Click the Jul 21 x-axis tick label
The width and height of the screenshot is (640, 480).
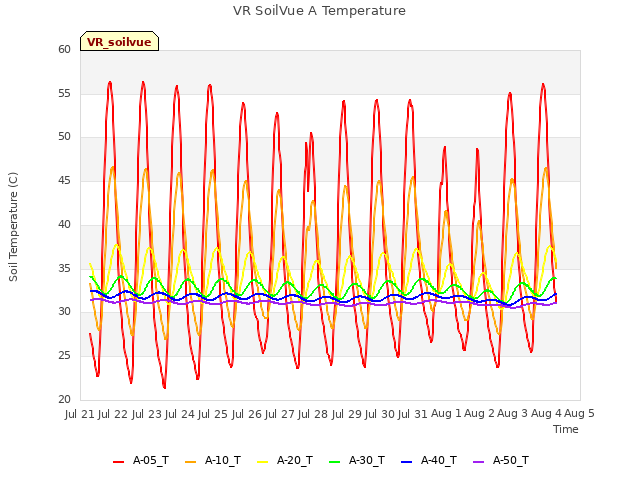(x=80, y=414)
